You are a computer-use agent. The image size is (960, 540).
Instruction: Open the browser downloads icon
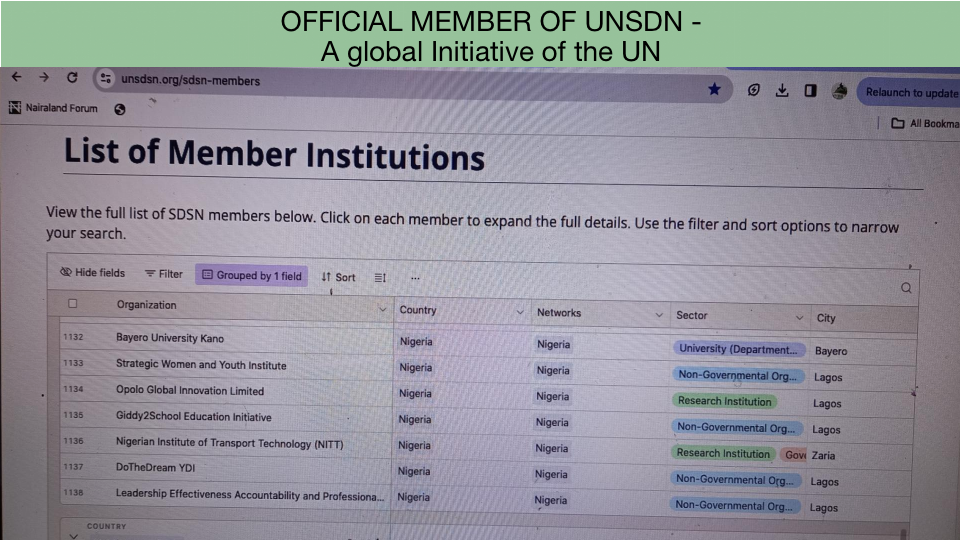(782, 90)
